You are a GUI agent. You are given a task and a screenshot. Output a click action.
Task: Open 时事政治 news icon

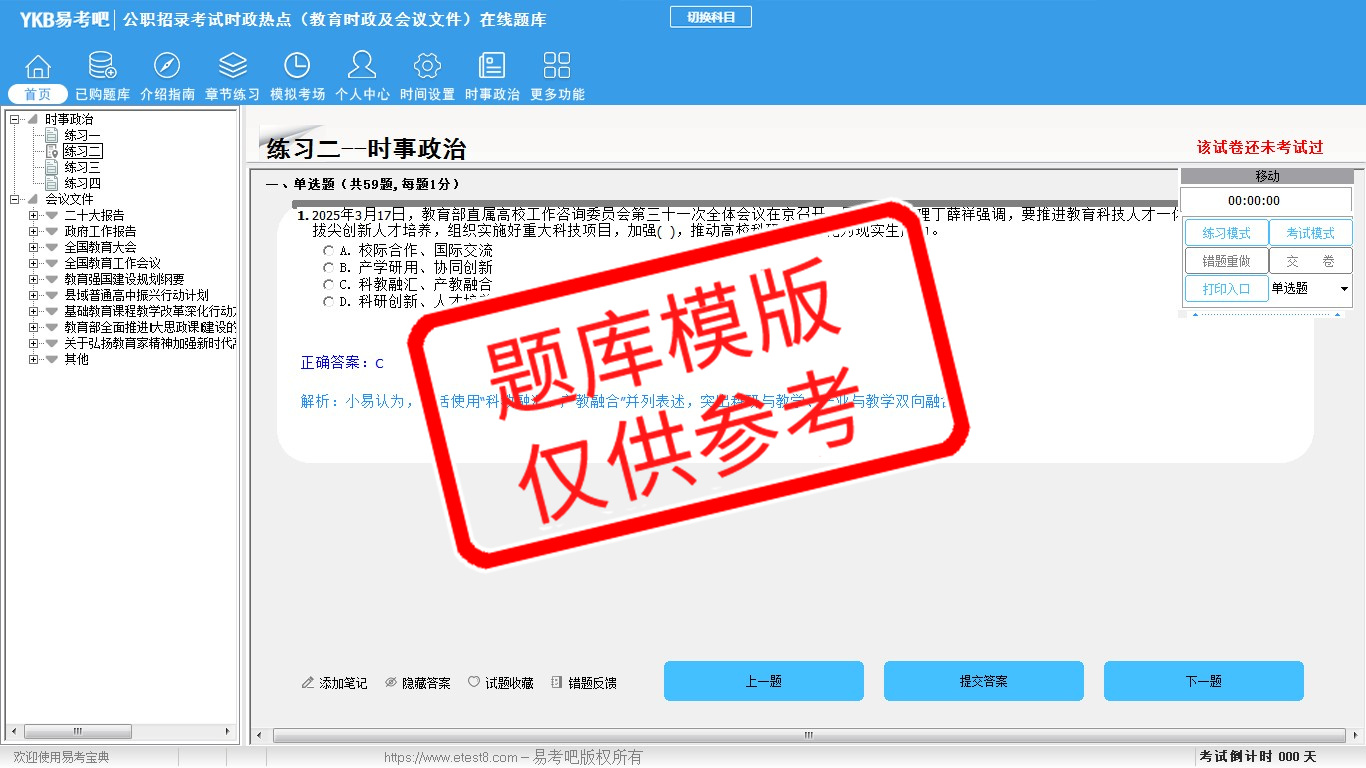pos(492,67)
